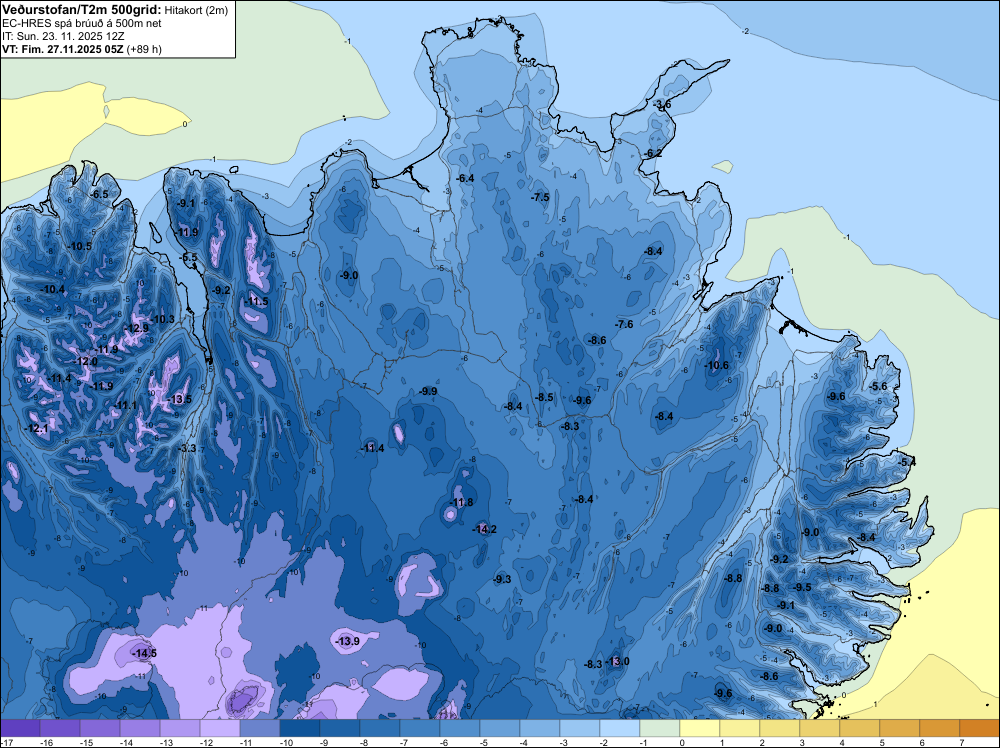Click legend swatch between 0 and 1
1000x748 pixels.
point(700,728)
